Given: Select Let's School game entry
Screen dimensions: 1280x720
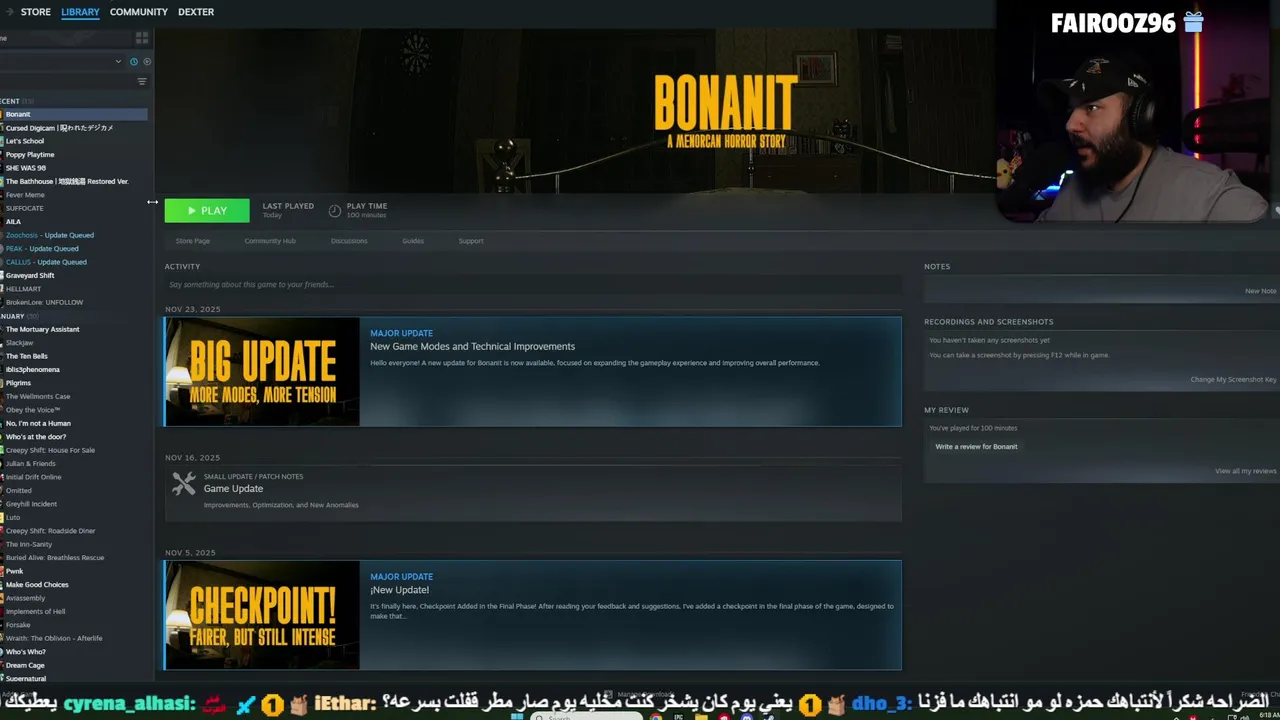Looking at the screenshot, I should [x=25, y=141].
